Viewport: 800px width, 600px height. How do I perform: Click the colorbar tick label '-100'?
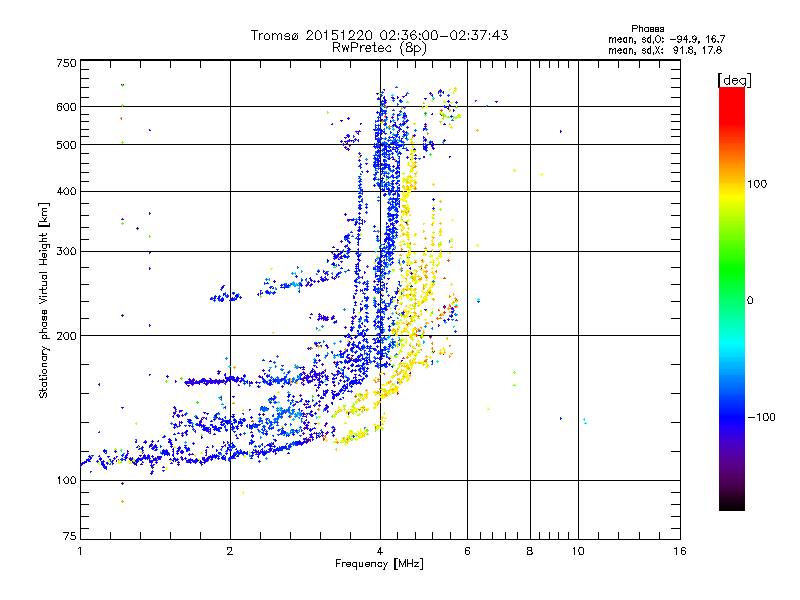pyautogui.click(x=762, y=417)
